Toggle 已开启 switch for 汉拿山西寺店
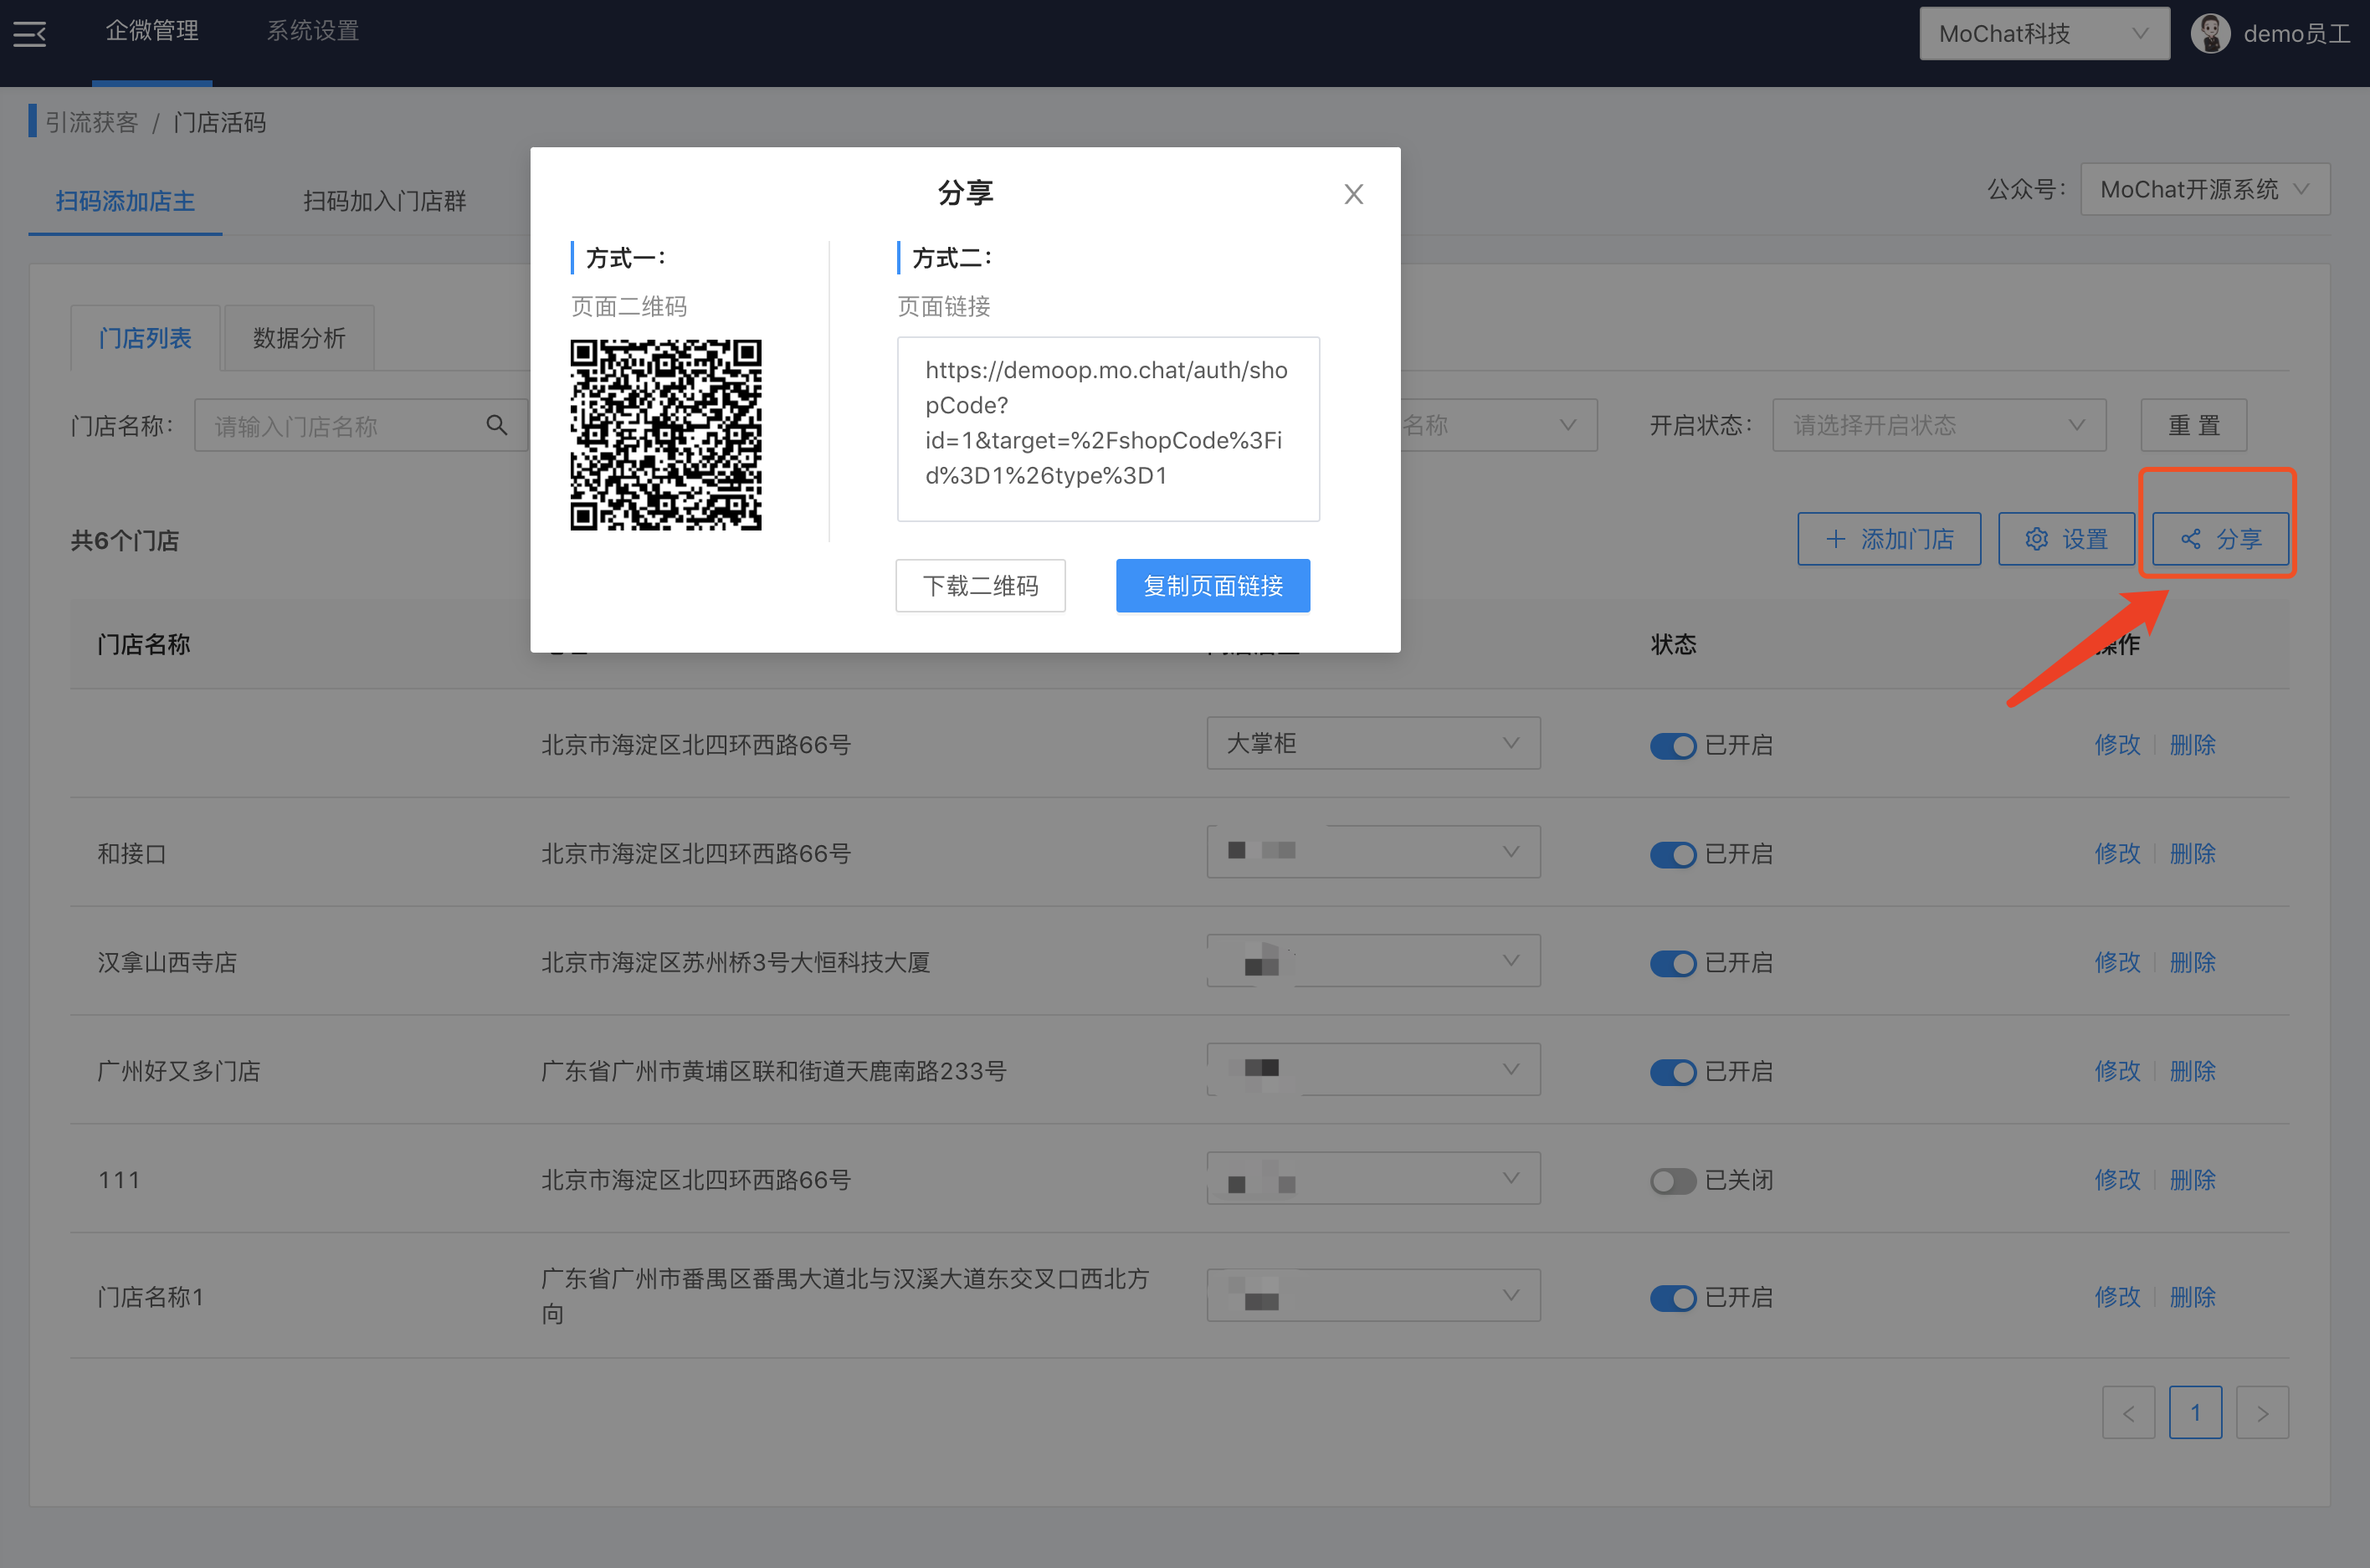The width and height of the screenshot is (2370, 1568). point(1672,963)
